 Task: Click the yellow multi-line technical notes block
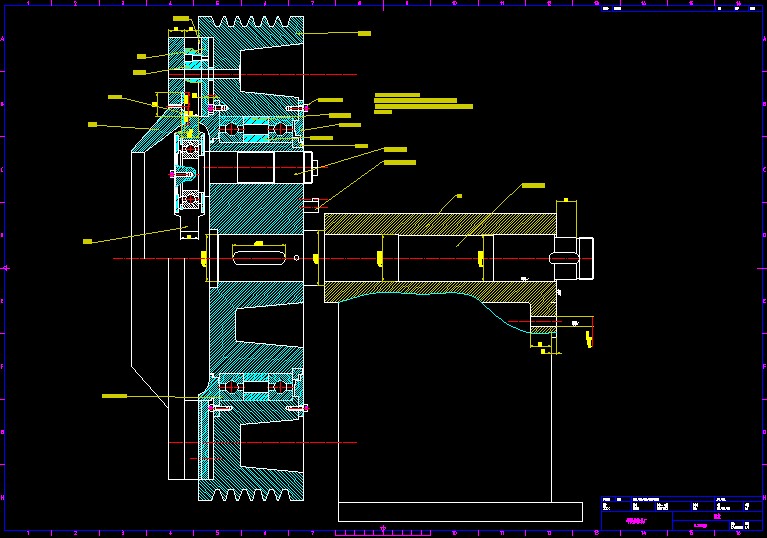tap(420, 103)
